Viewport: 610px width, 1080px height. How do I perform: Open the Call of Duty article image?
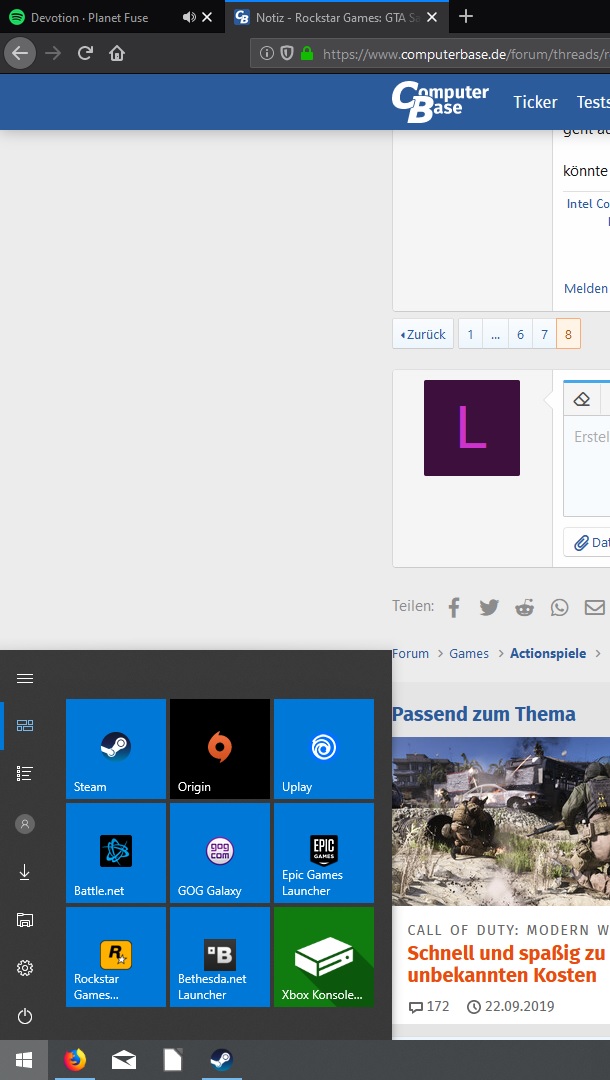(501, 821)
